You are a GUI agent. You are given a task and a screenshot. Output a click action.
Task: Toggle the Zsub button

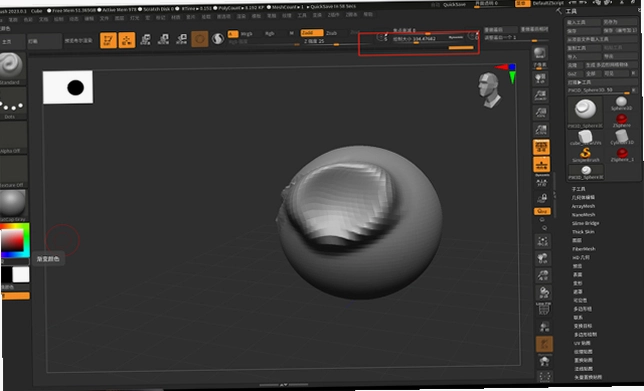(x=331, y=33)
